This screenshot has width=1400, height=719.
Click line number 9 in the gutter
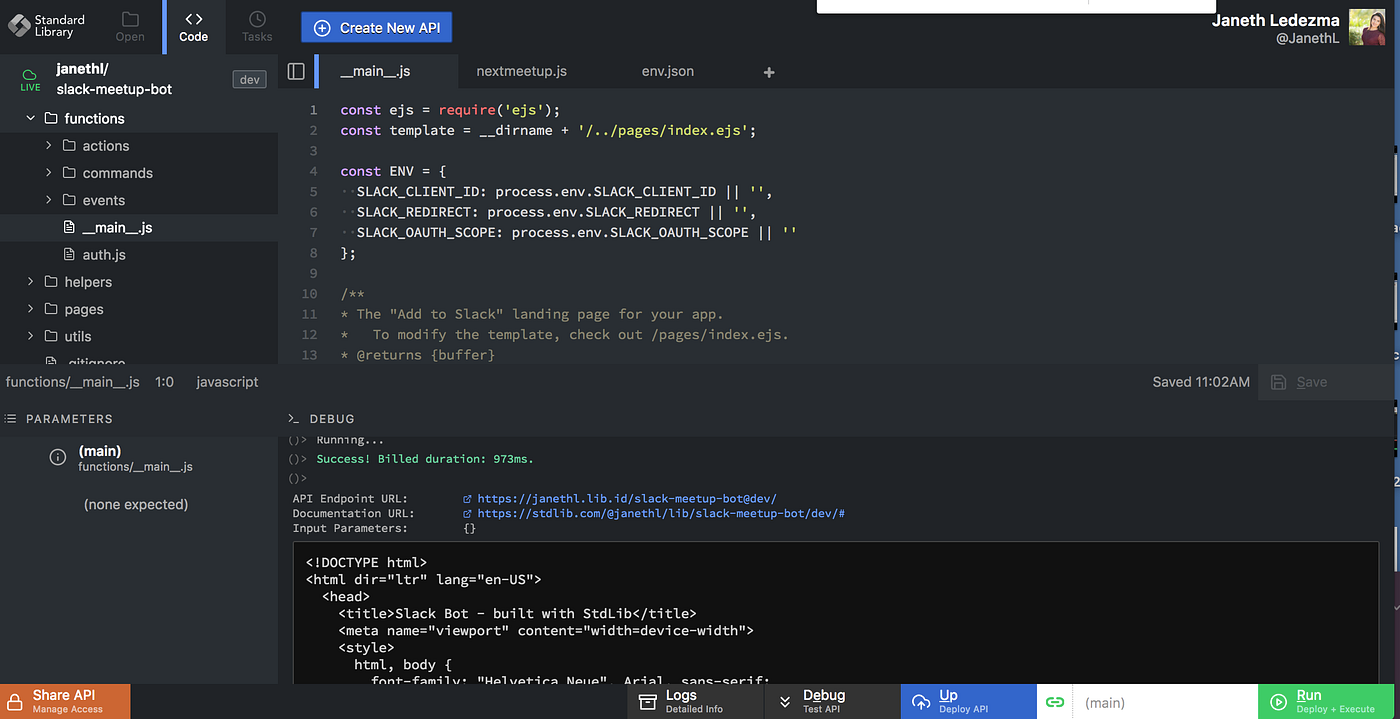point(313,273)
